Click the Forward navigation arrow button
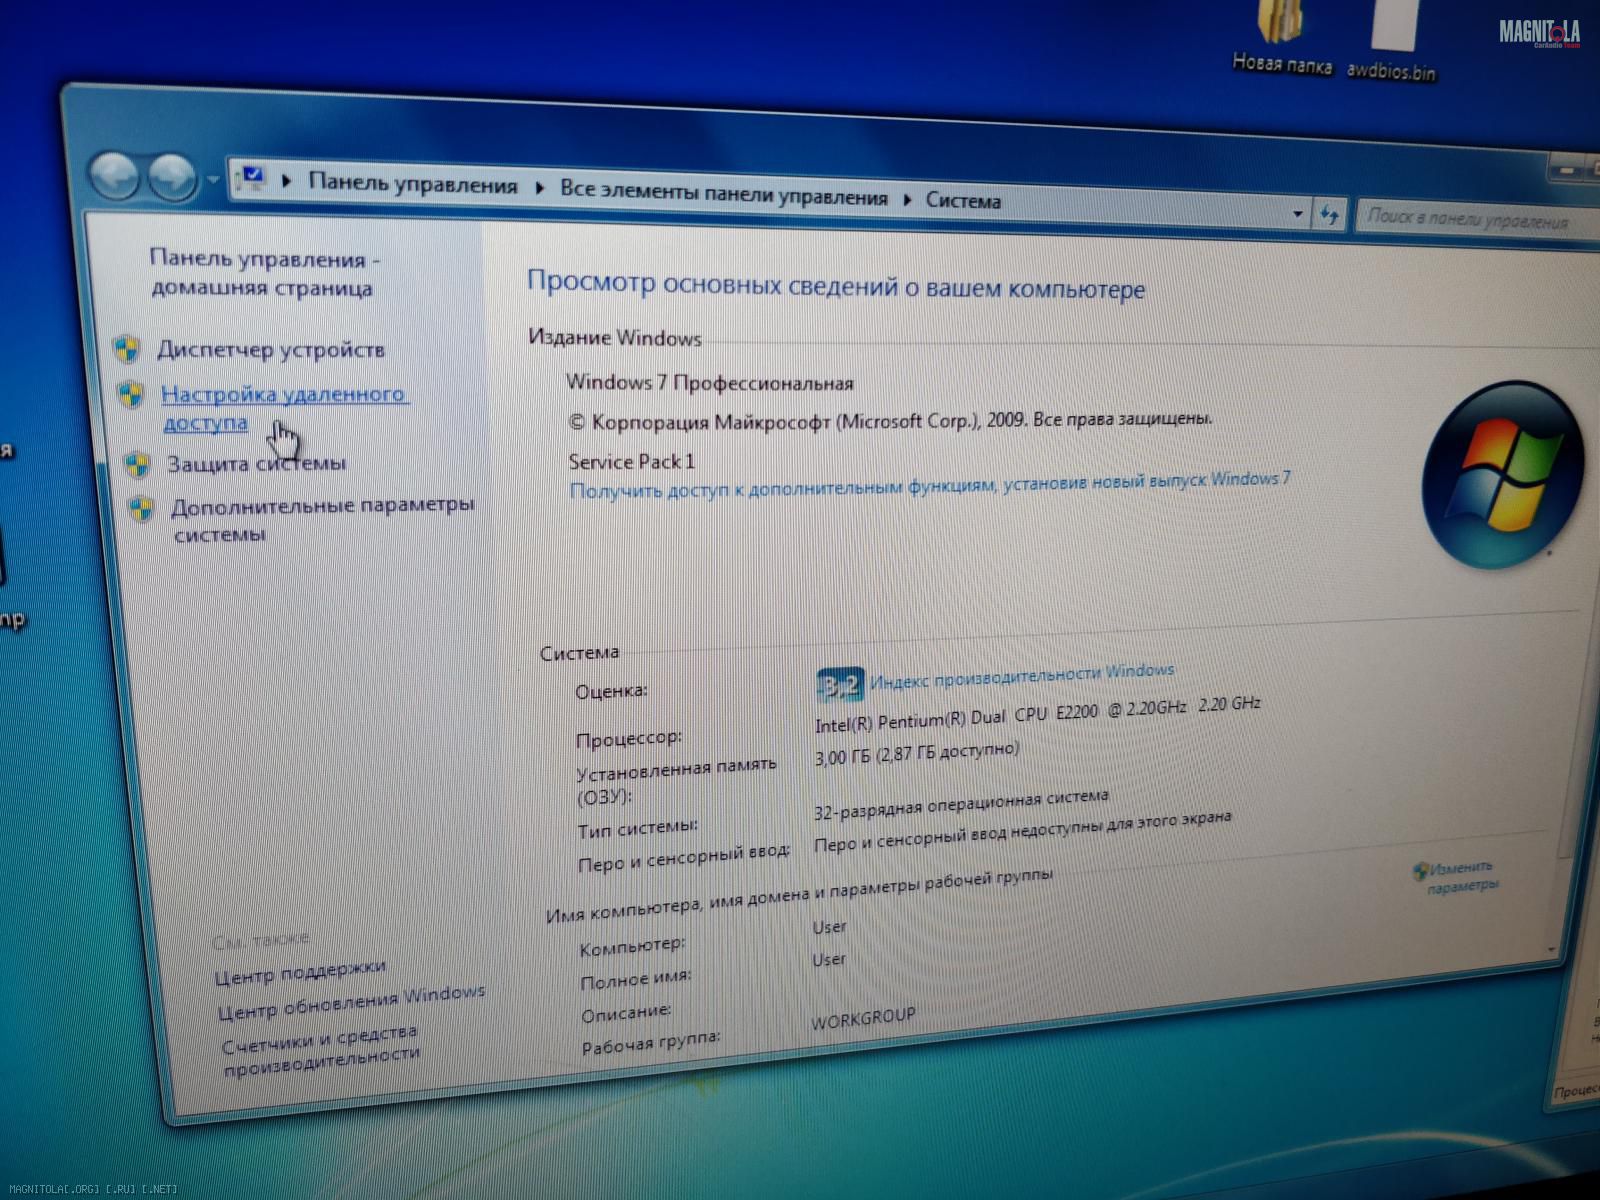Image resolution: width=1600 pixels, height=1200 pixels. point(173,178)
